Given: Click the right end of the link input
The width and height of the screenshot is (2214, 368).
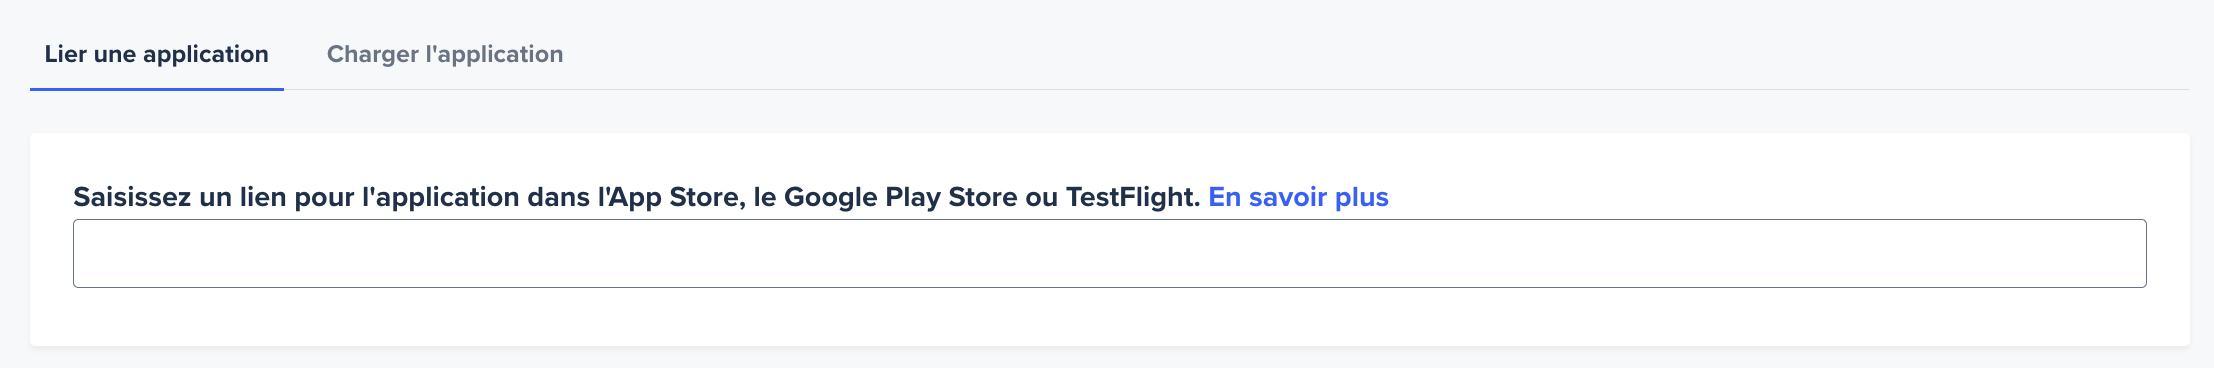Looking at the screenshot, I should [2120, 254].
